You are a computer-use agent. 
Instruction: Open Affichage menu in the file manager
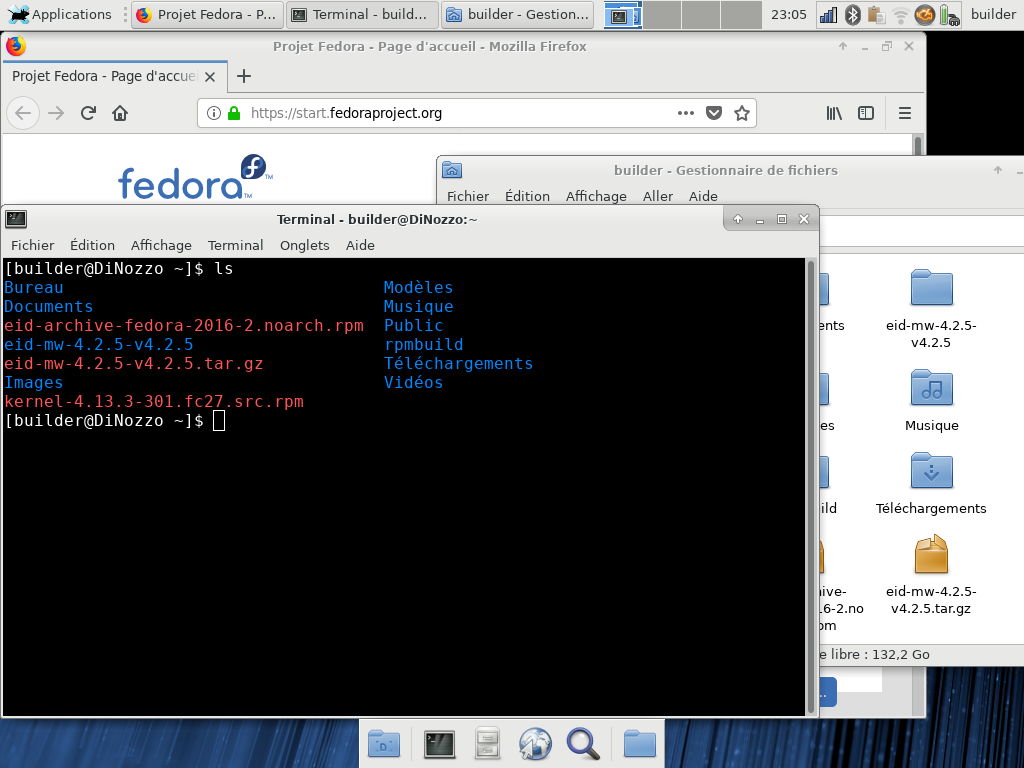[596, 196]
